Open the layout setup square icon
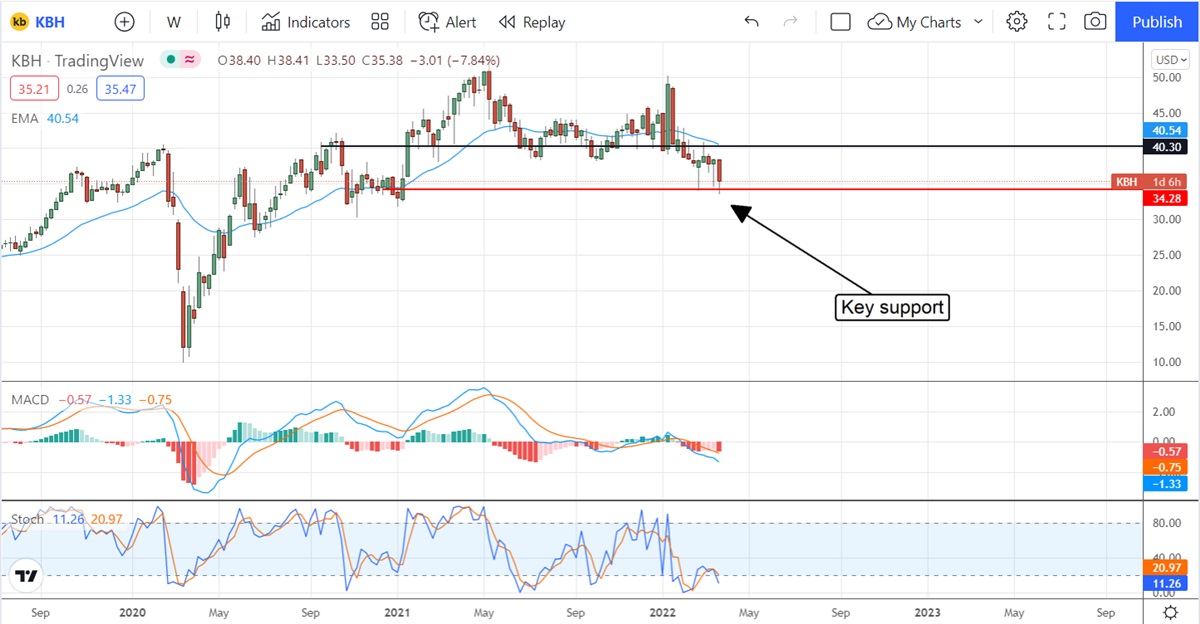 840,22
